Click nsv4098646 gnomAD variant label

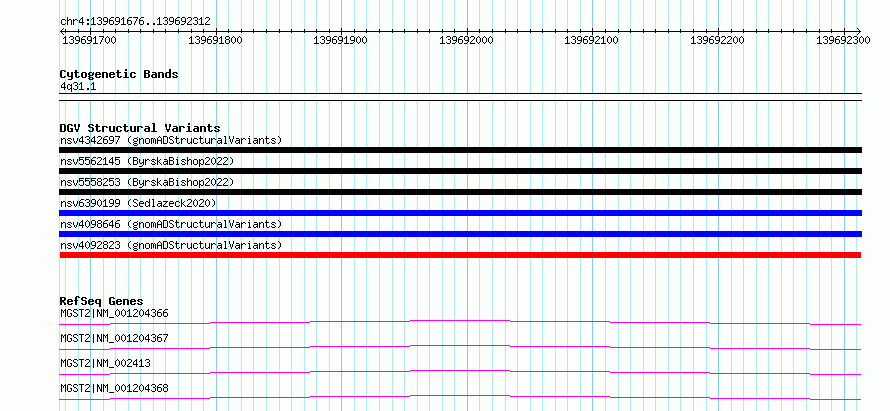[171, 224]
